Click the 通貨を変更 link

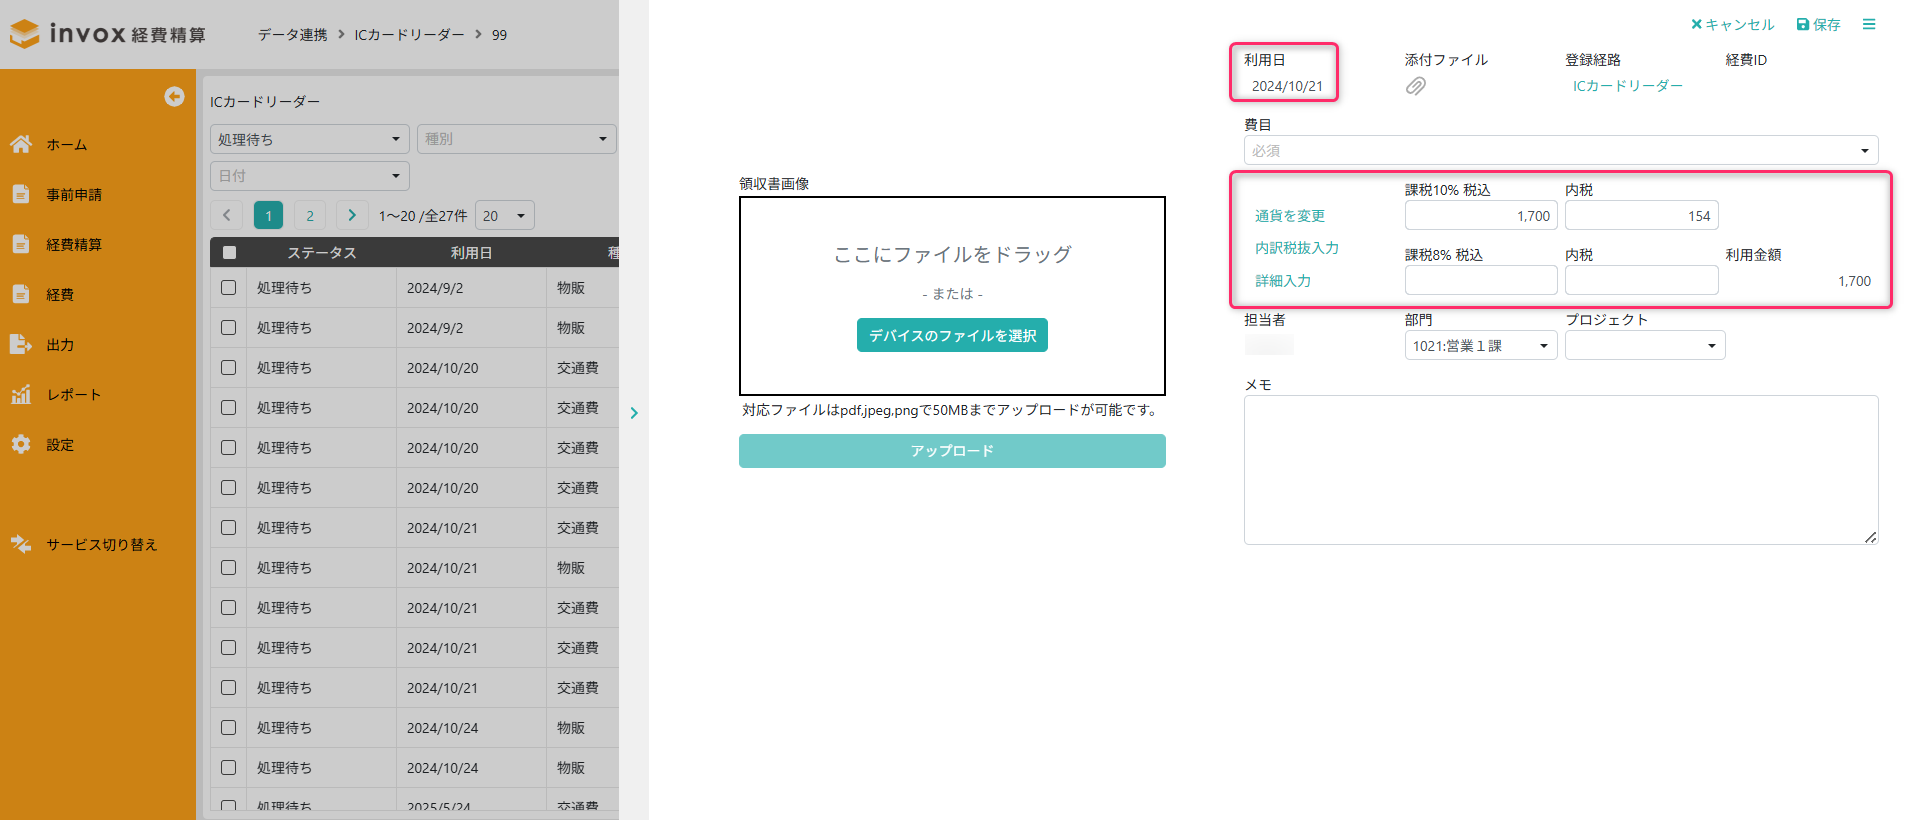1289,216
